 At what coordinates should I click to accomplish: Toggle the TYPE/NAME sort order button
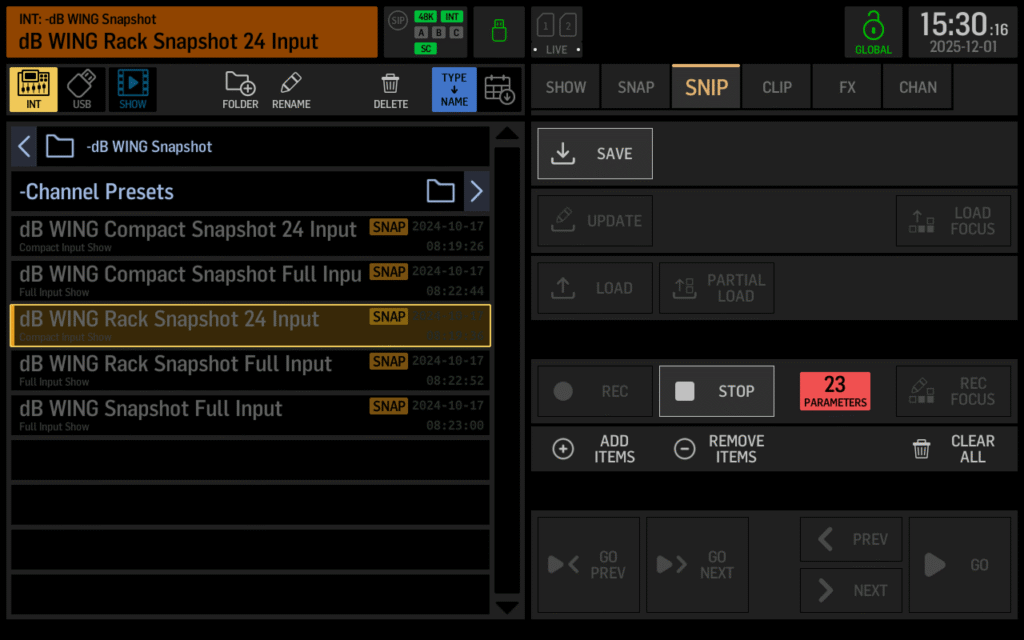(x=454, y=89)
